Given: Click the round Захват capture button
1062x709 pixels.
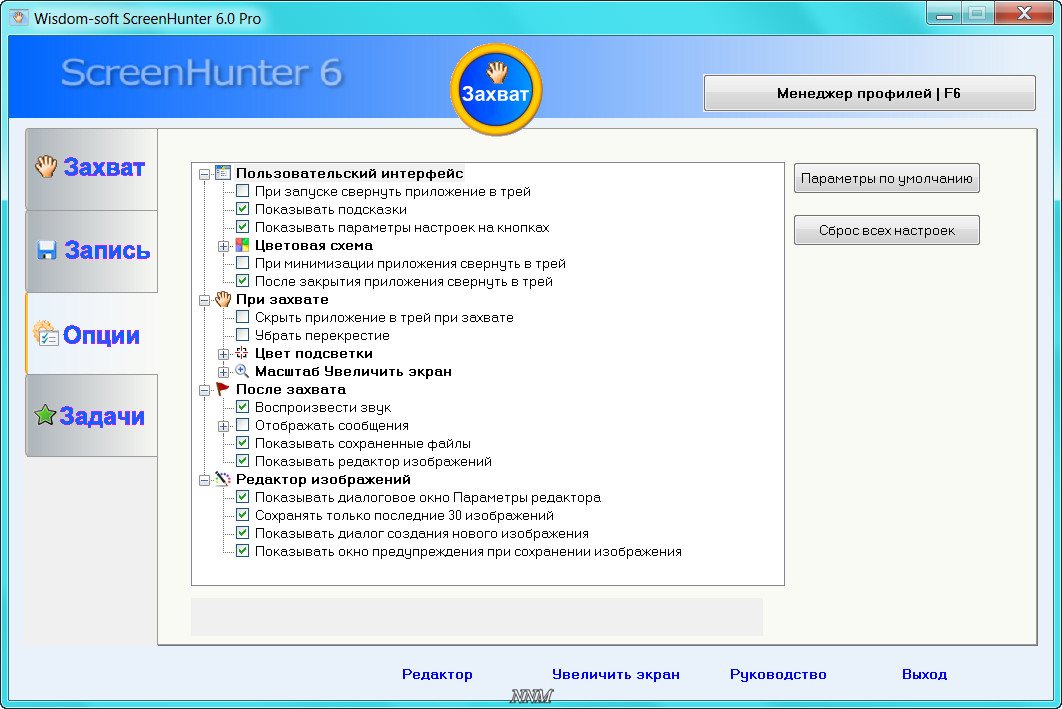Looking at the screenshot, I should [x=496, y=89].
